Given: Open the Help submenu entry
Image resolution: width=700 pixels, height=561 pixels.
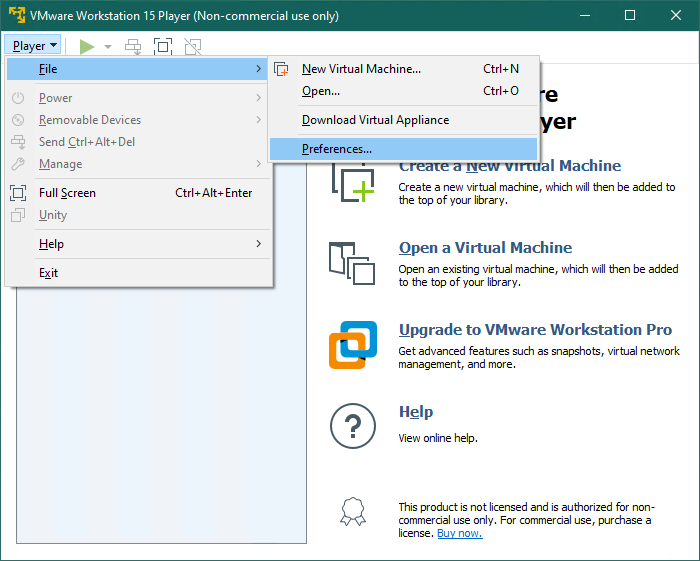Looking at the screenshot, I should coord(137,244).
